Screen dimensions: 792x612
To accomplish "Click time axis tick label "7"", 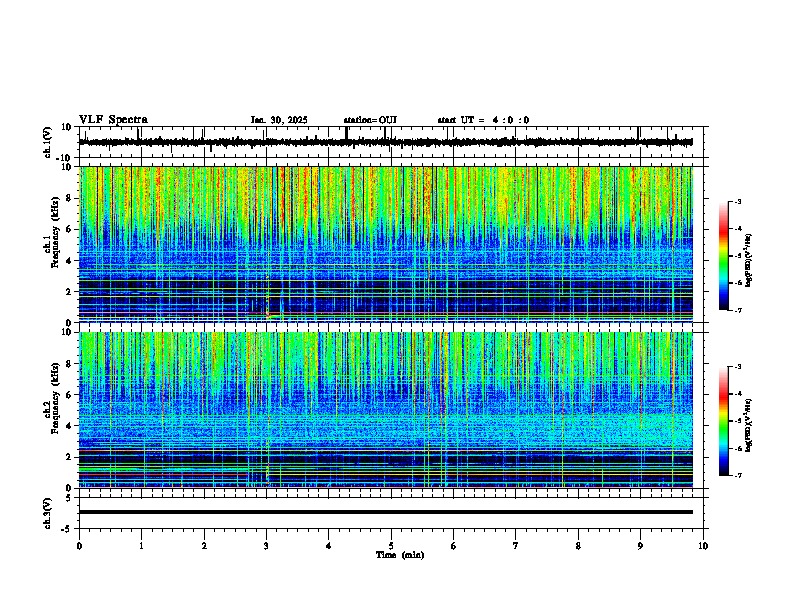I will tap(516, 546).
